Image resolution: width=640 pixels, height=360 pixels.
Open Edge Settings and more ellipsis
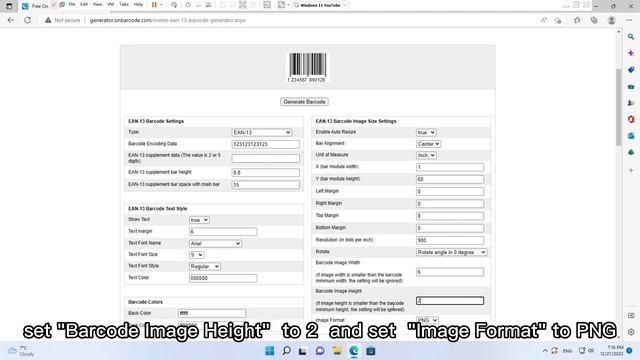(x=629, y=20)
